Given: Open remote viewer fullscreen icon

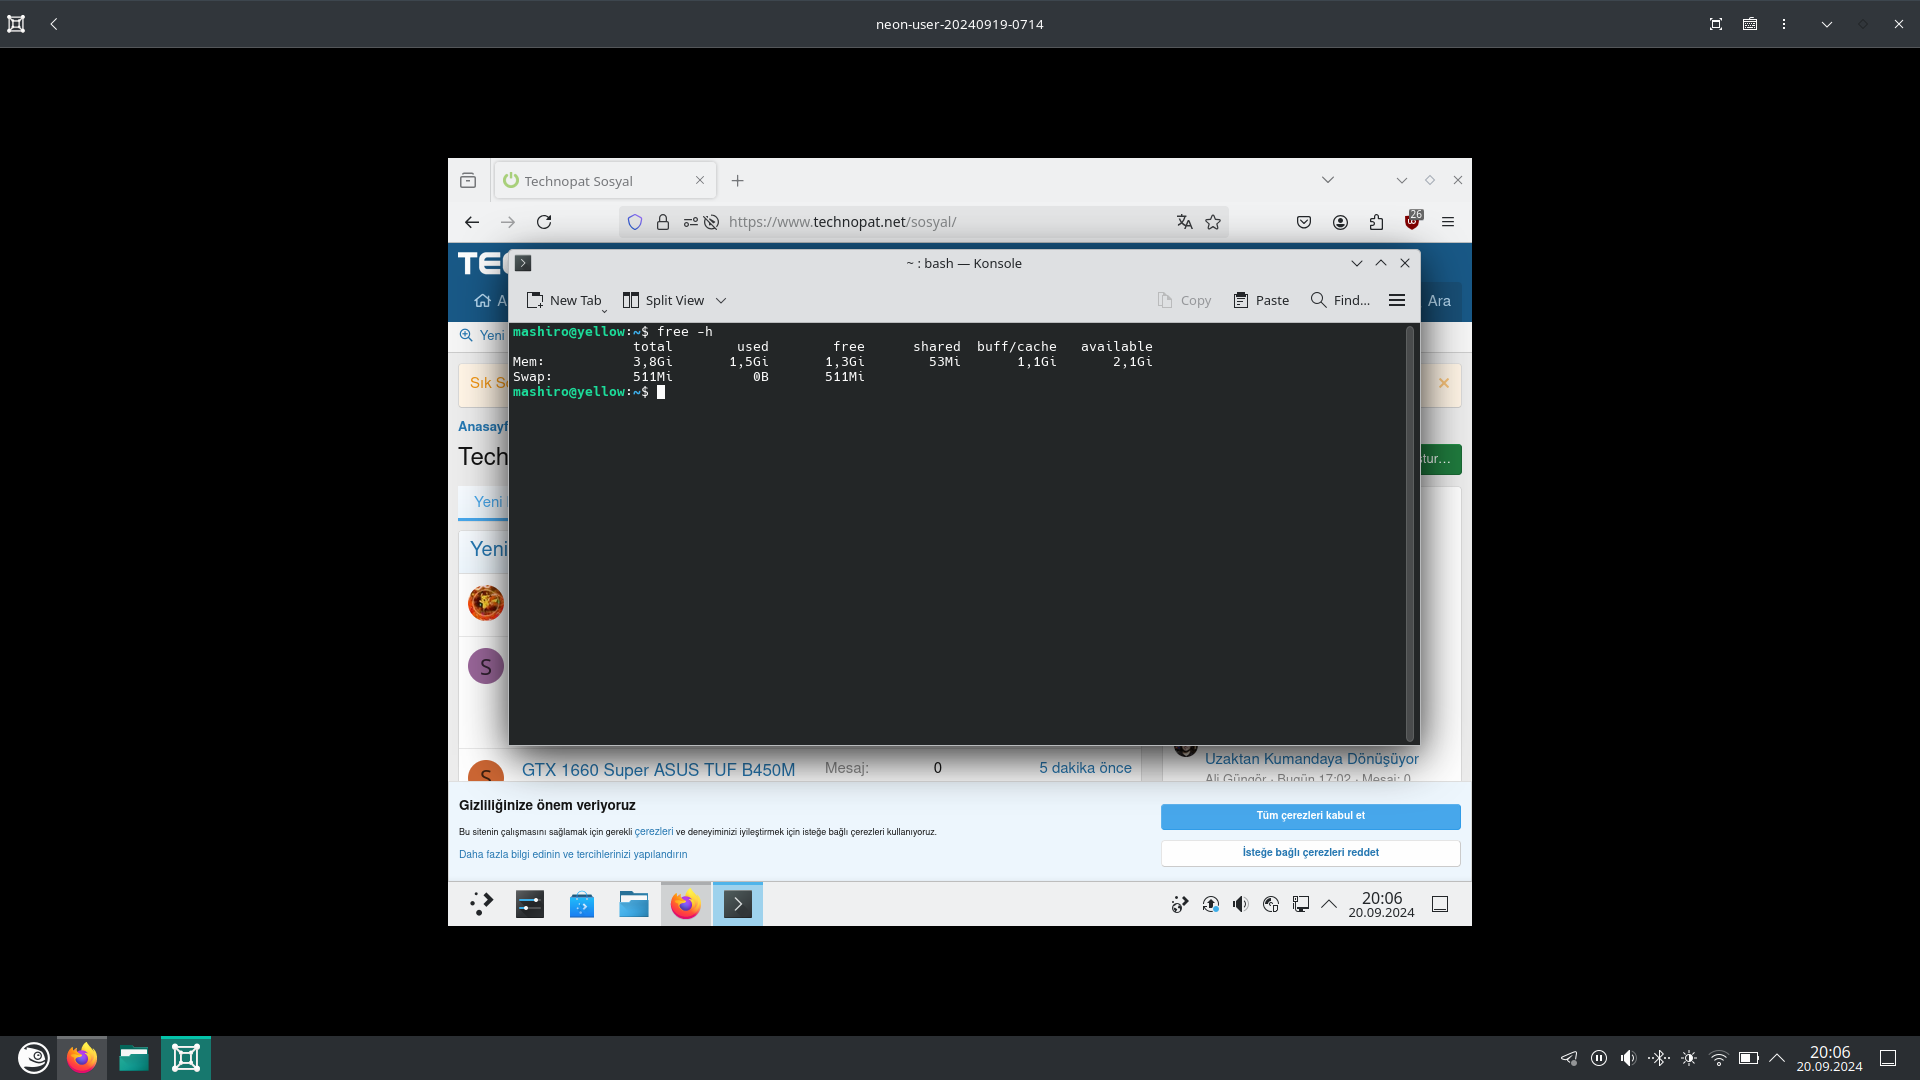Looking at the screenshot, I should pyautogui.click(x=1716, y=24).
